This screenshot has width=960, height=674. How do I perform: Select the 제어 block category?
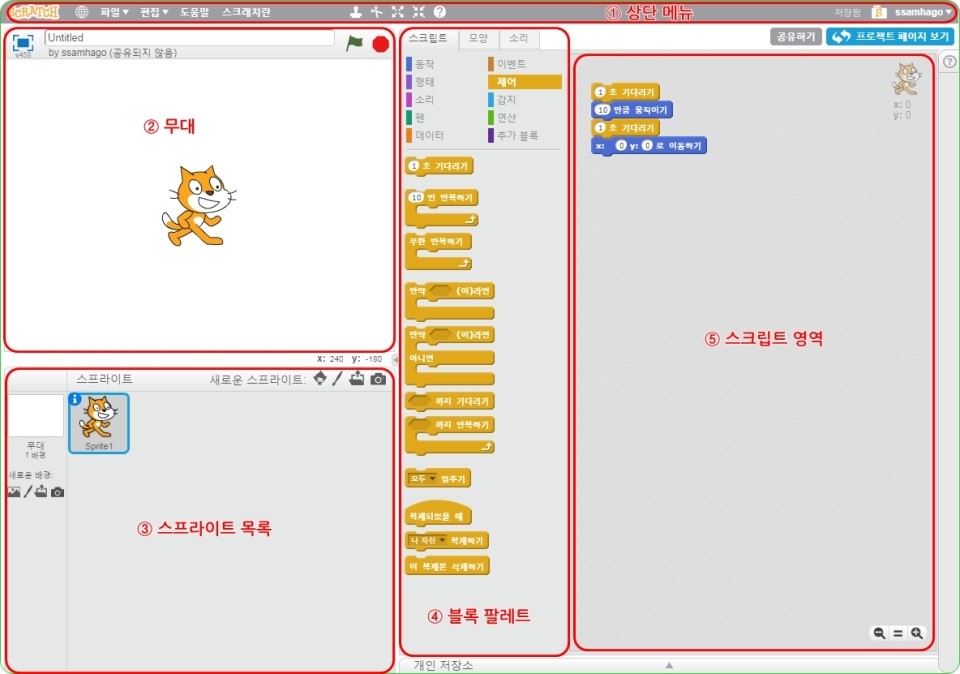coord(525,81)
